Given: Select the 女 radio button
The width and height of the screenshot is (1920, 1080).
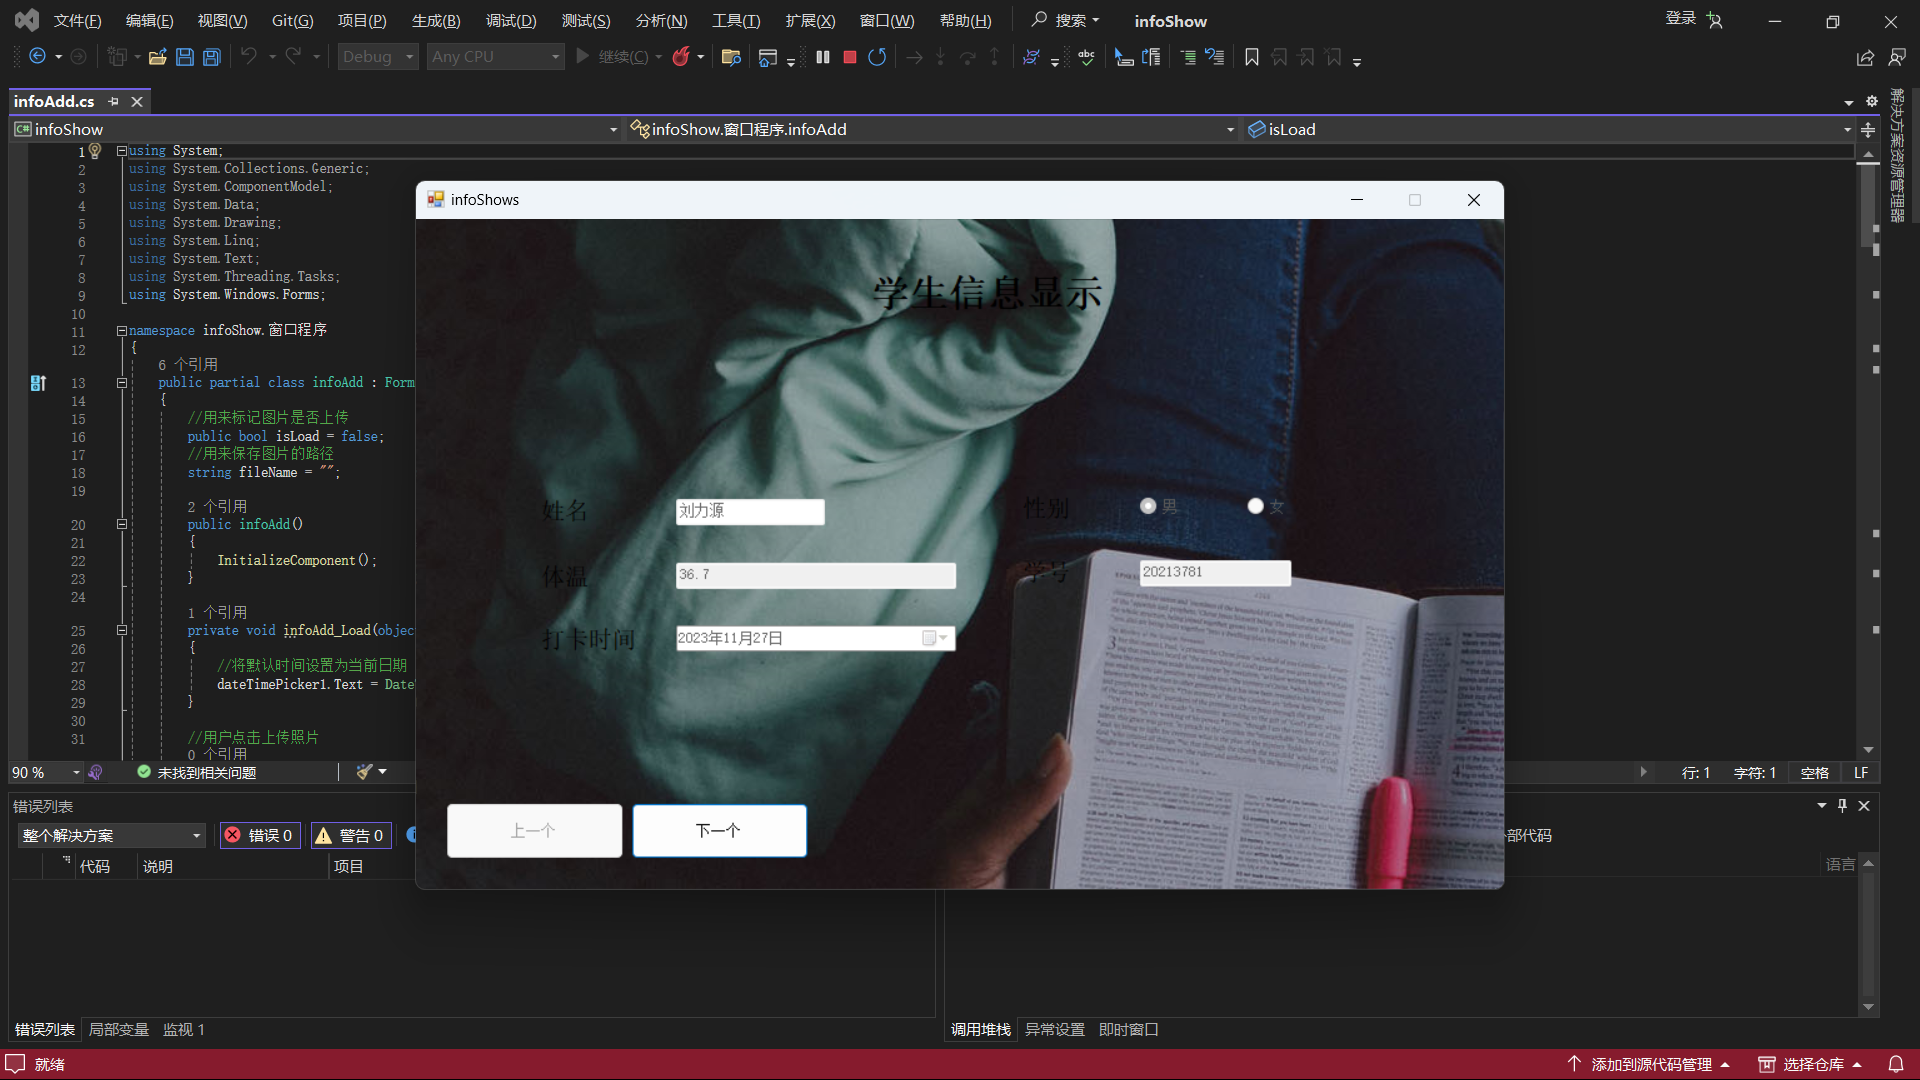Looking at the screenshot, I should pos(1255,506).
